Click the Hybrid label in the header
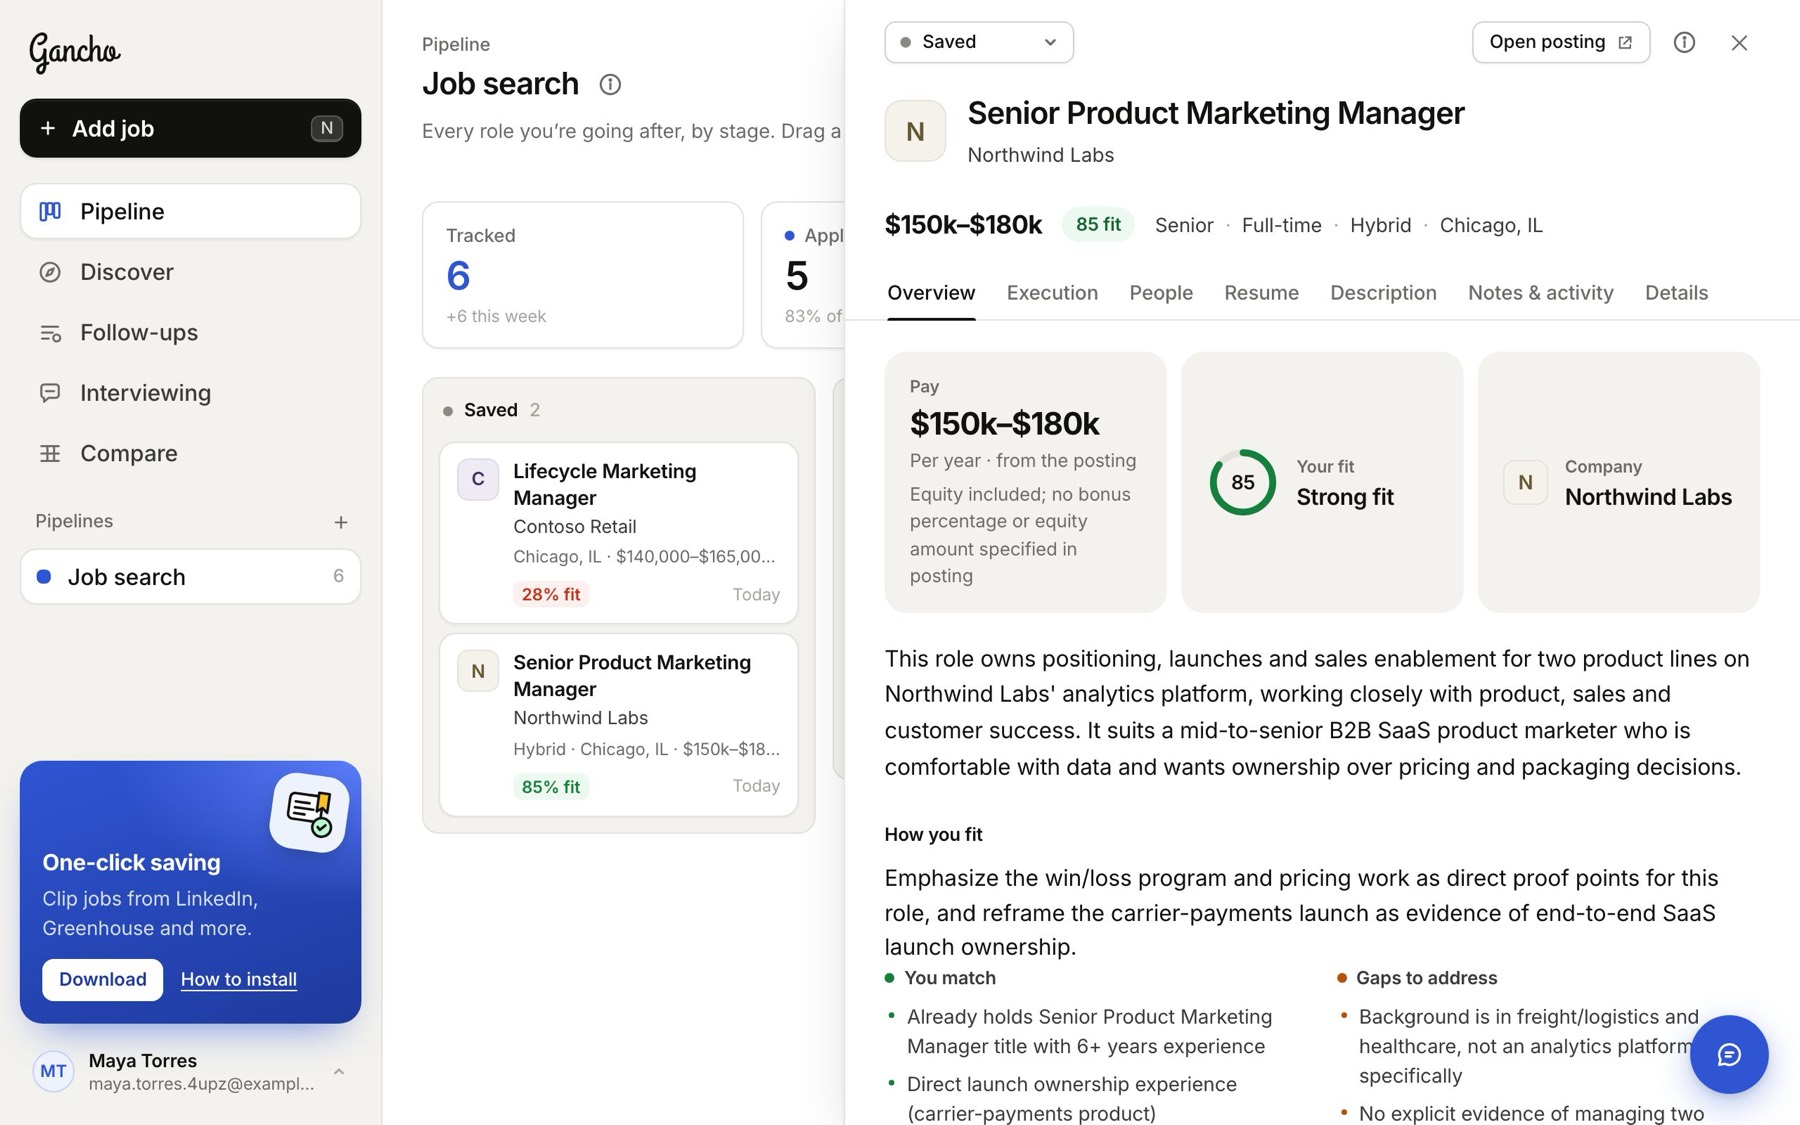Image resolution: width=1800 pixels, height=1125 pixels. click(x=1380, y=225)
